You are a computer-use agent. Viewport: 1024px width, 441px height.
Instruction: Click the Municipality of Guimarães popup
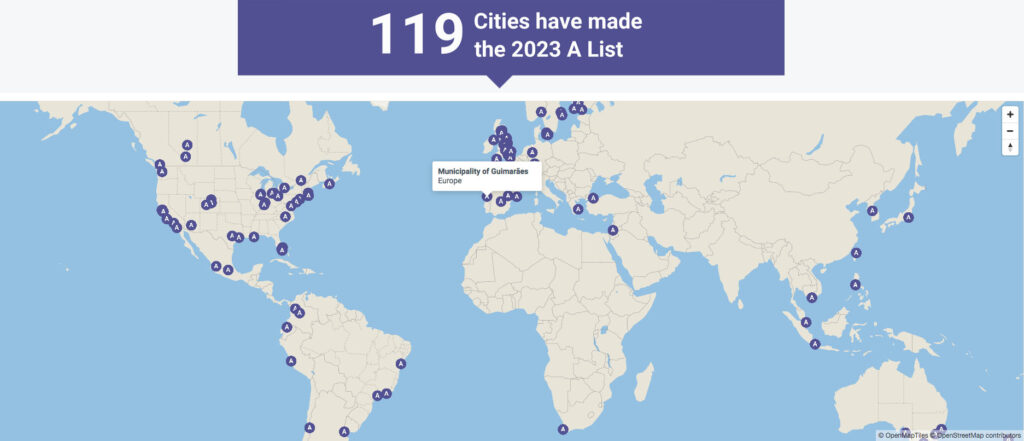pos(487,176)
